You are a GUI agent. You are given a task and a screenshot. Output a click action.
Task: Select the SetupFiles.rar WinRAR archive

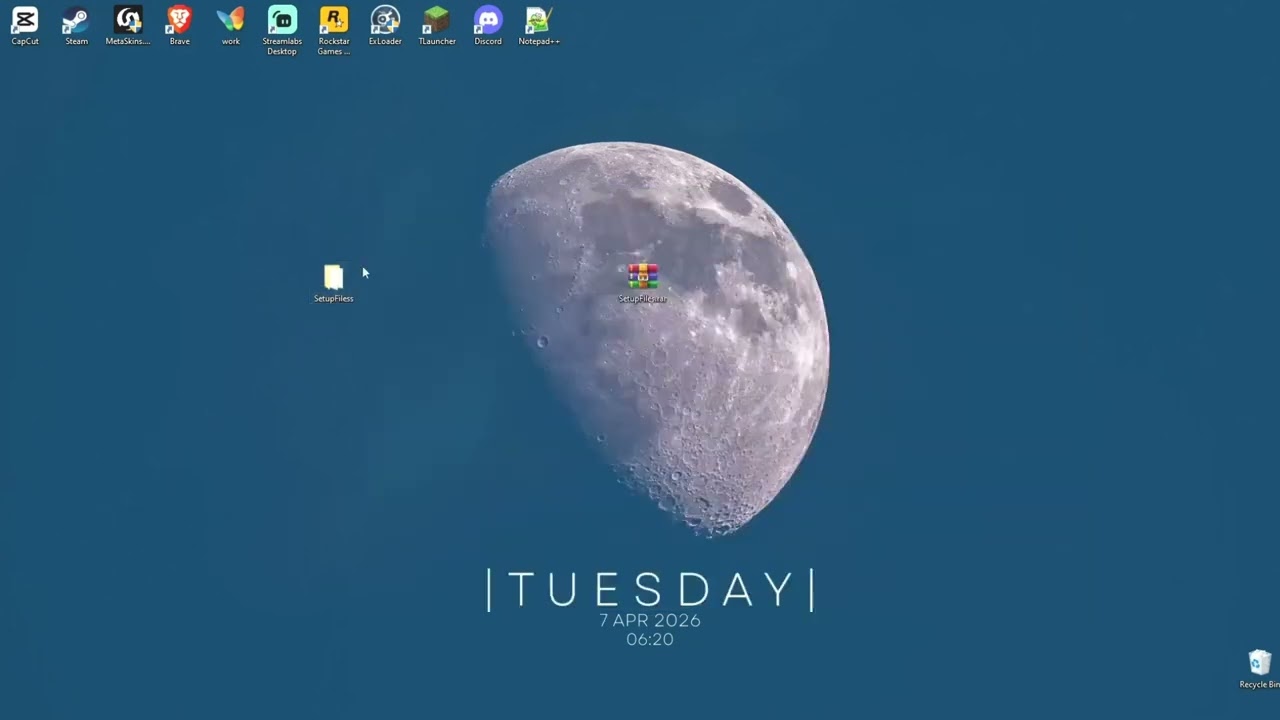(x=643, y=277)
